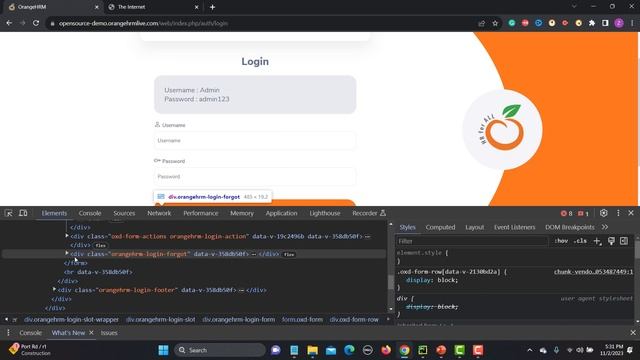Open Microsoft Edge from taskbar
This screenshot has width=640, height=360.
349,350
